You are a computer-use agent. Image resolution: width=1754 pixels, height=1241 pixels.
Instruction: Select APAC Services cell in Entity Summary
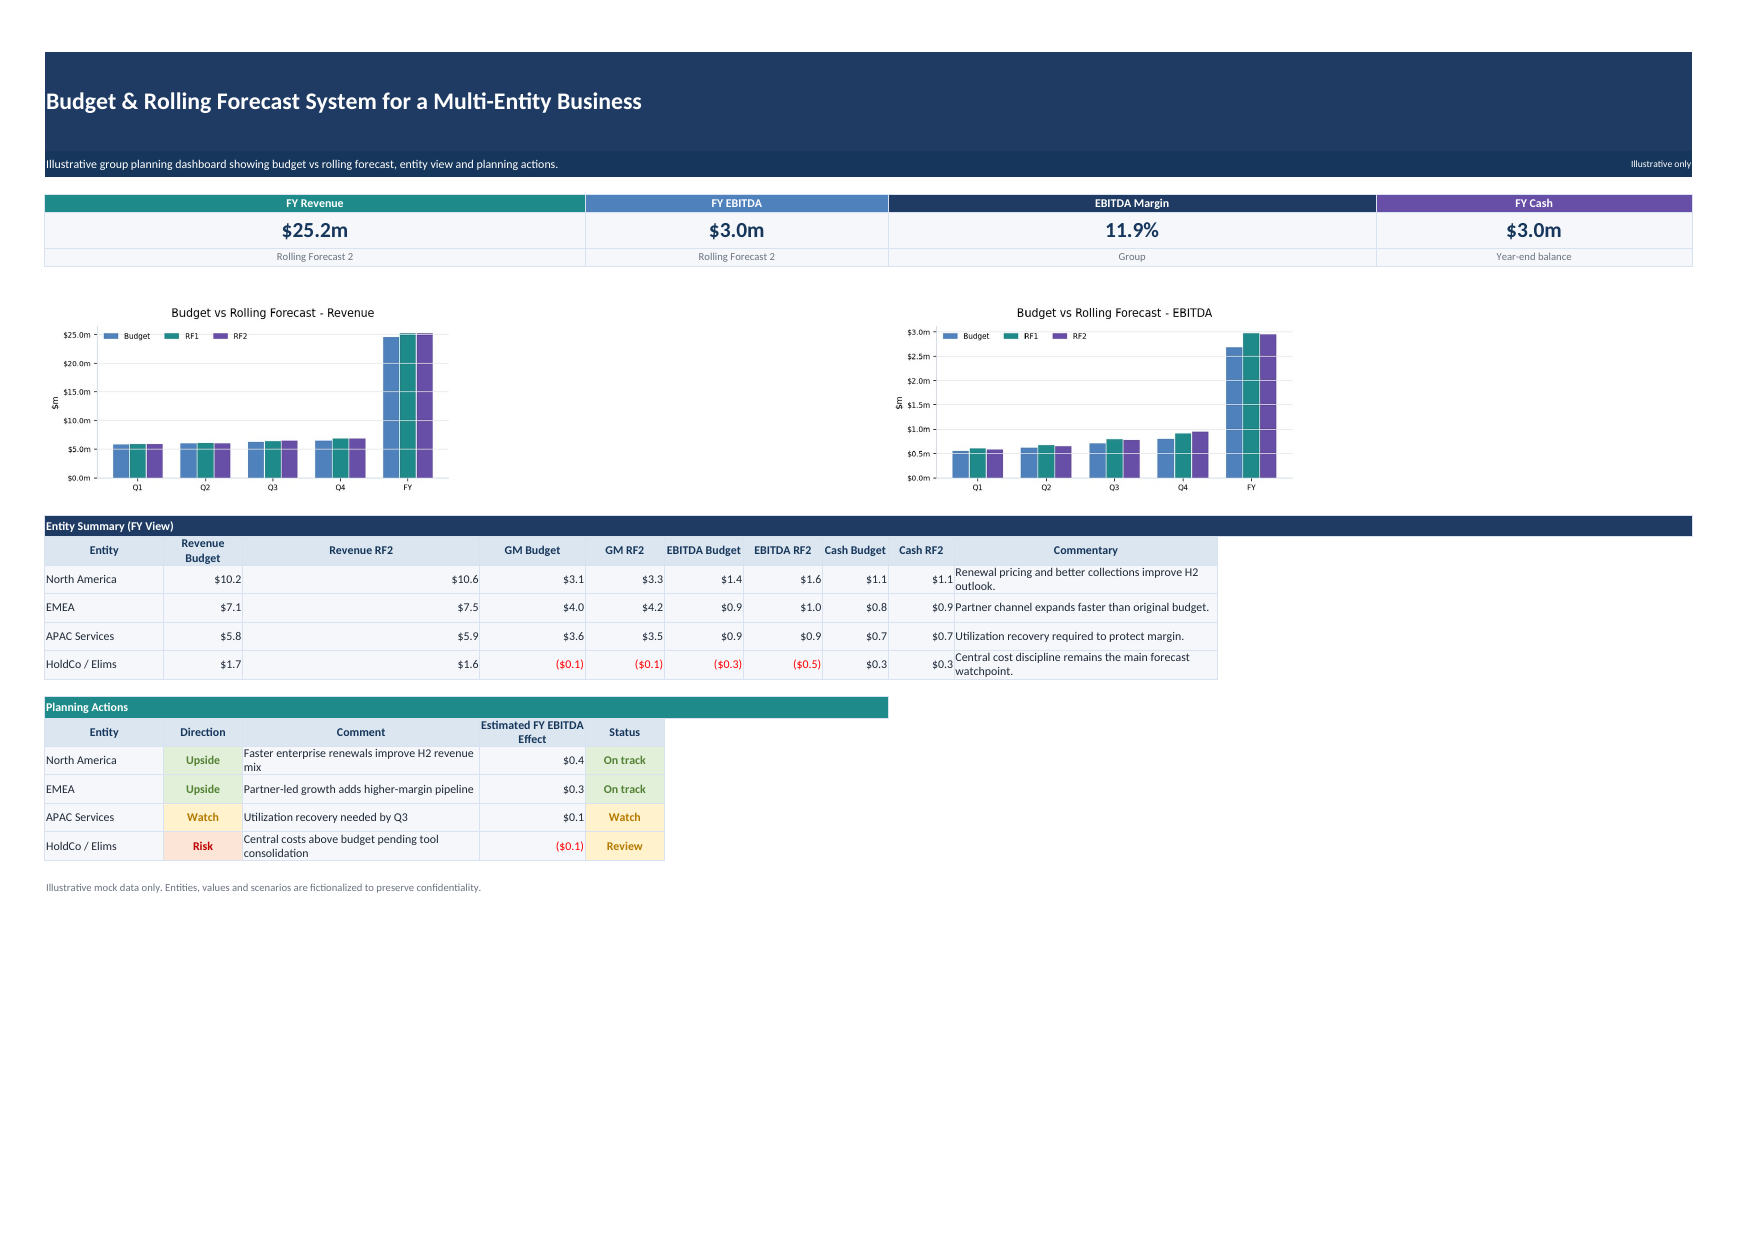click(104, 637)
